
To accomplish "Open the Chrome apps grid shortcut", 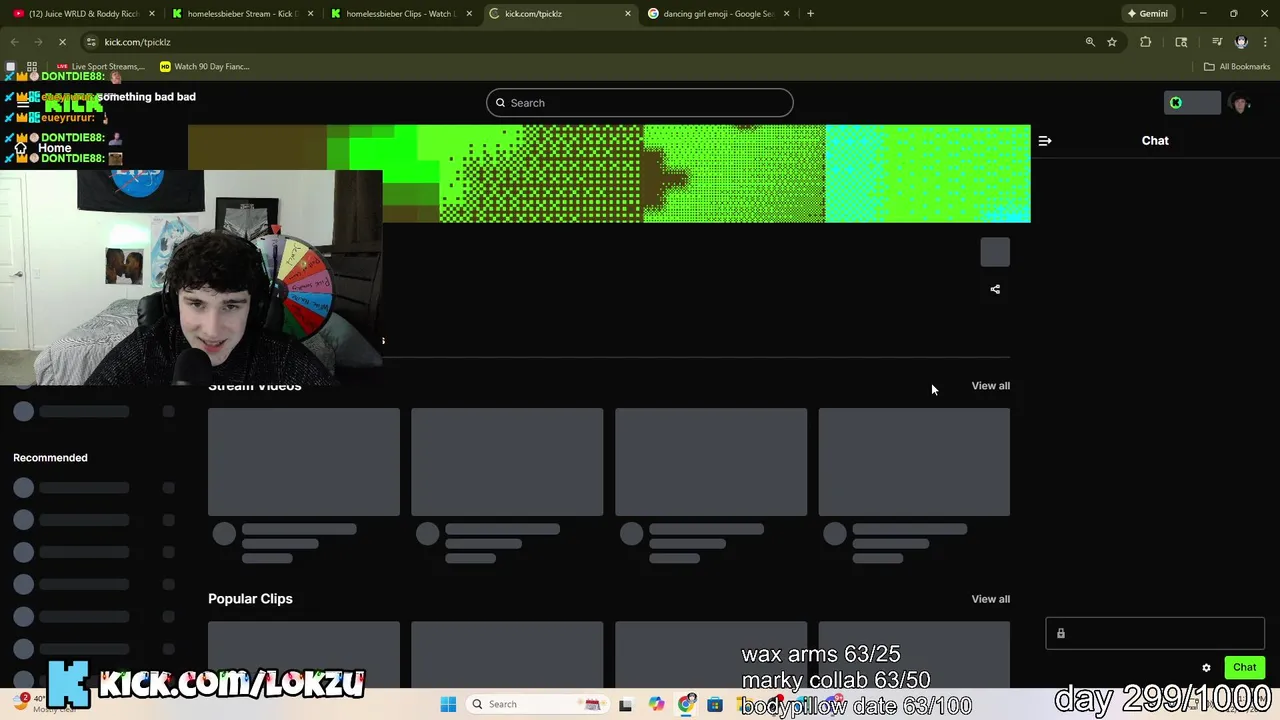I will (x=32, y=67).
